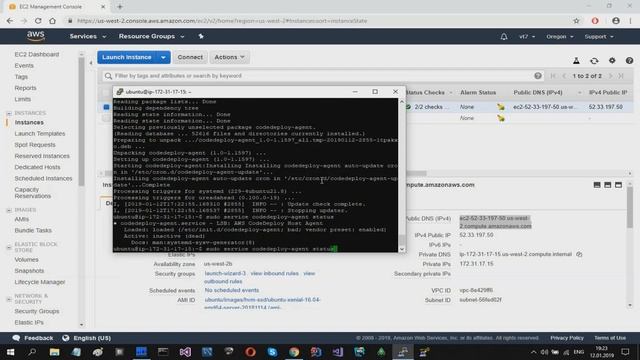Open browser profile avatar

616,21
